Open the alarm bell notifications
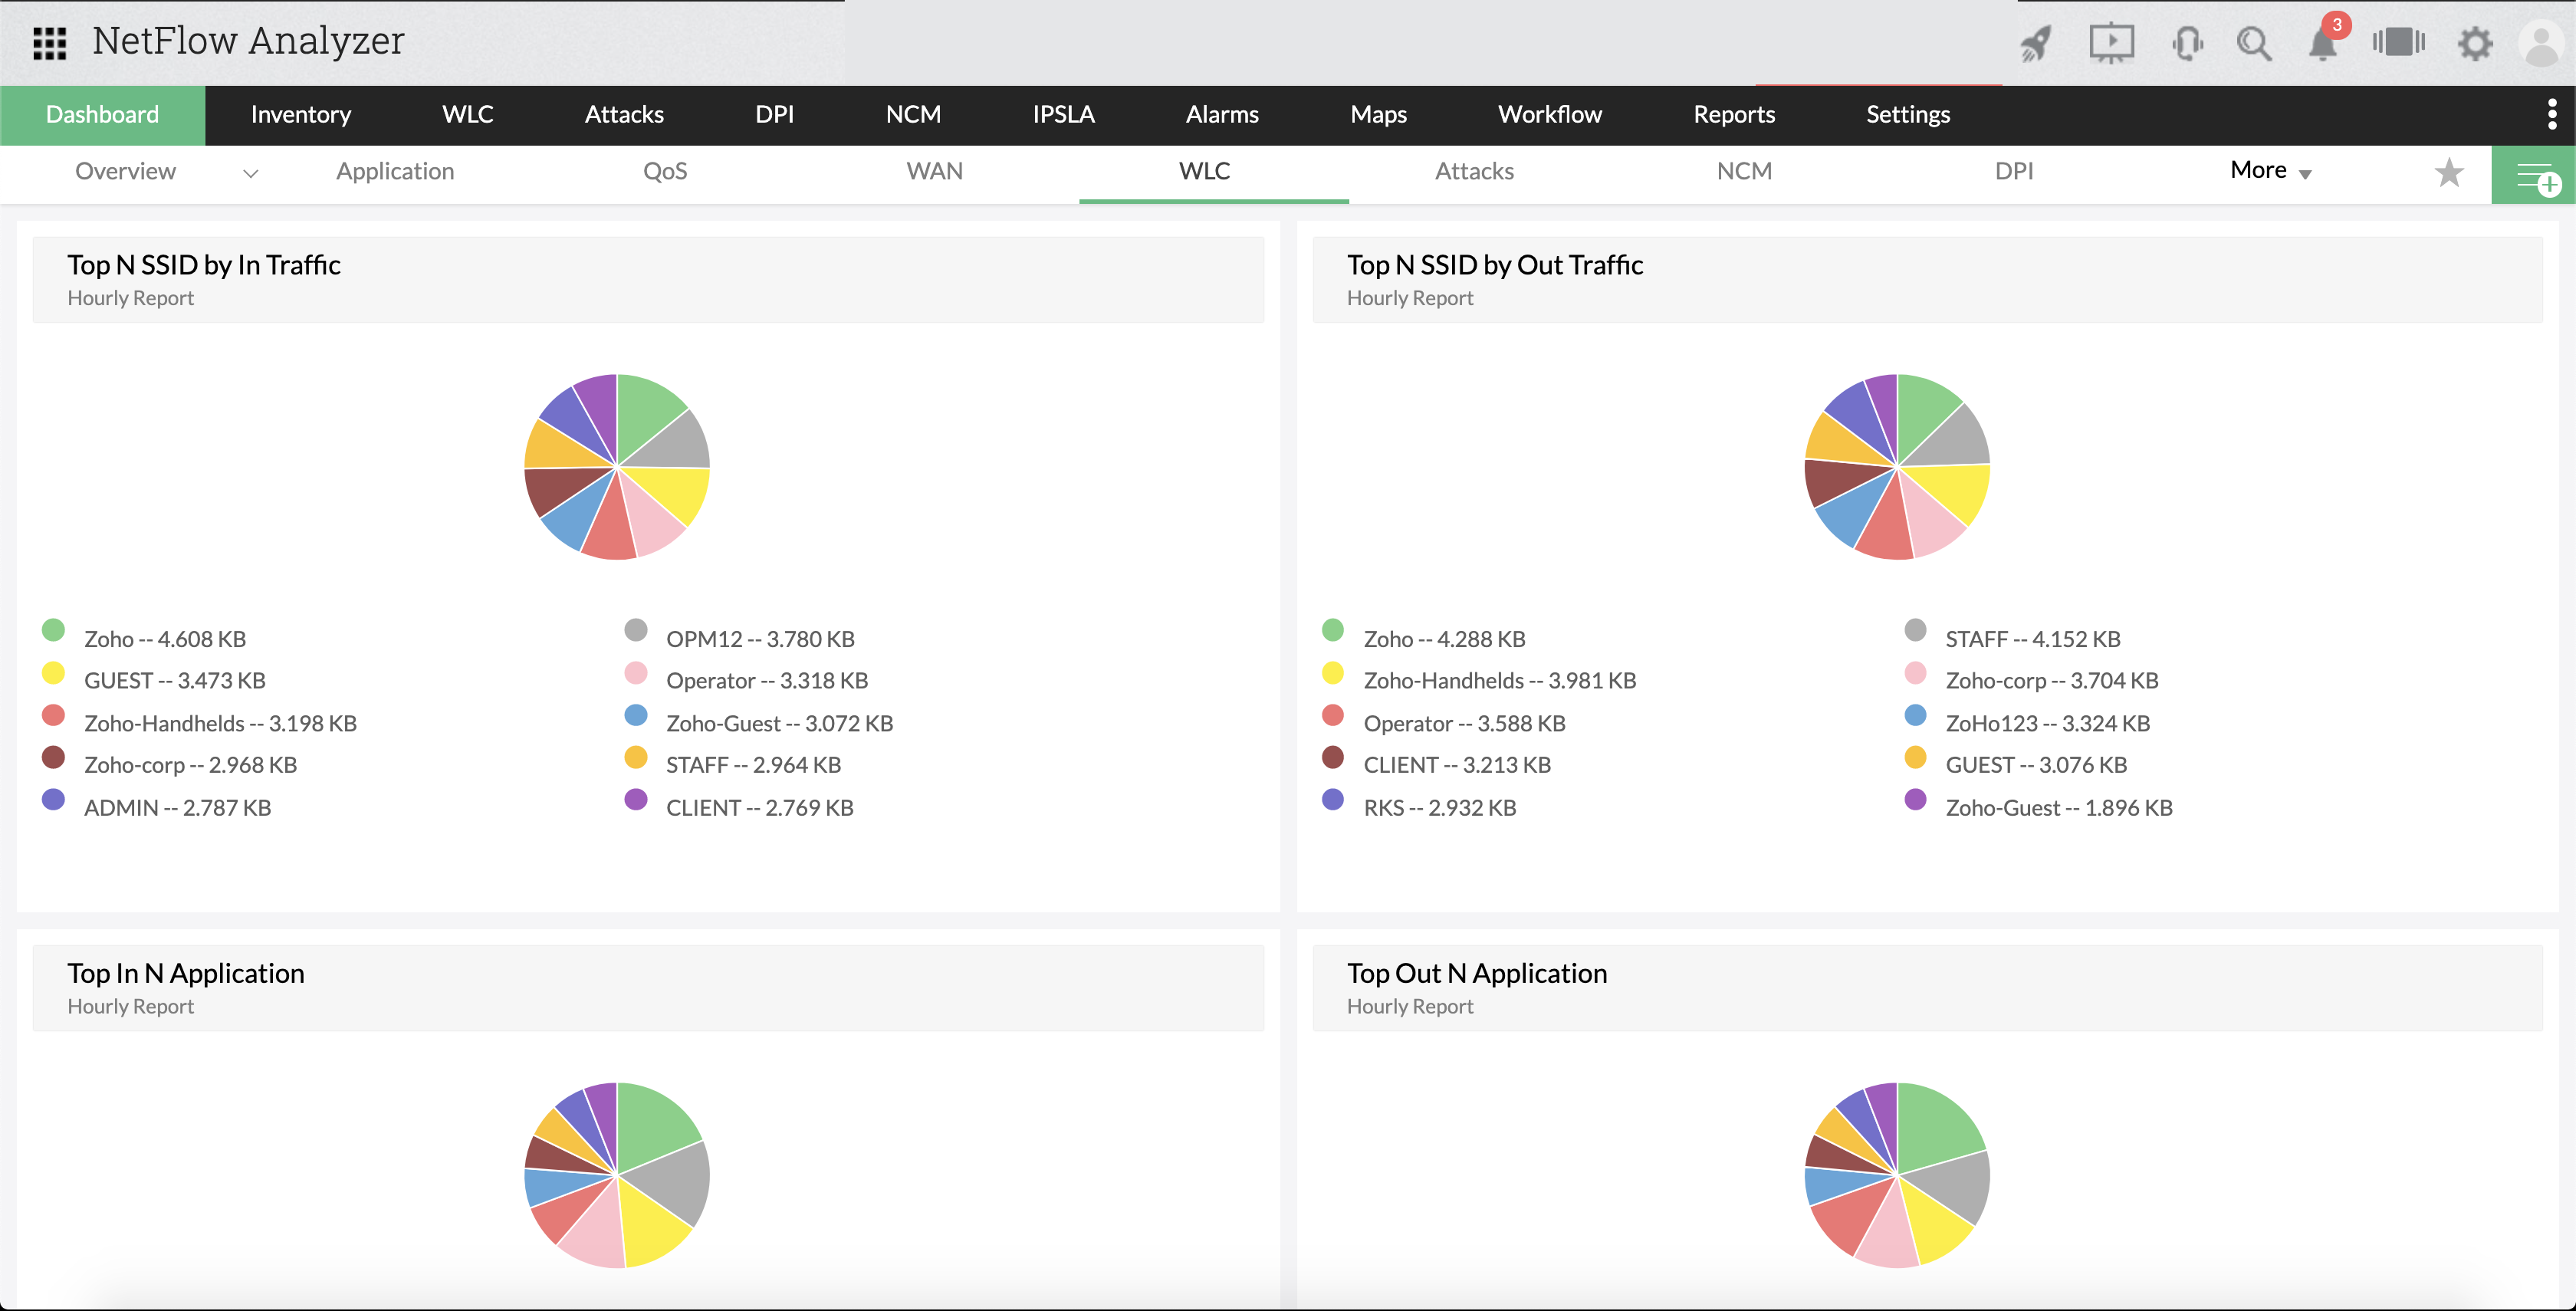Viewport: 2576px width, 1311px height. (x=2322, y=43)
